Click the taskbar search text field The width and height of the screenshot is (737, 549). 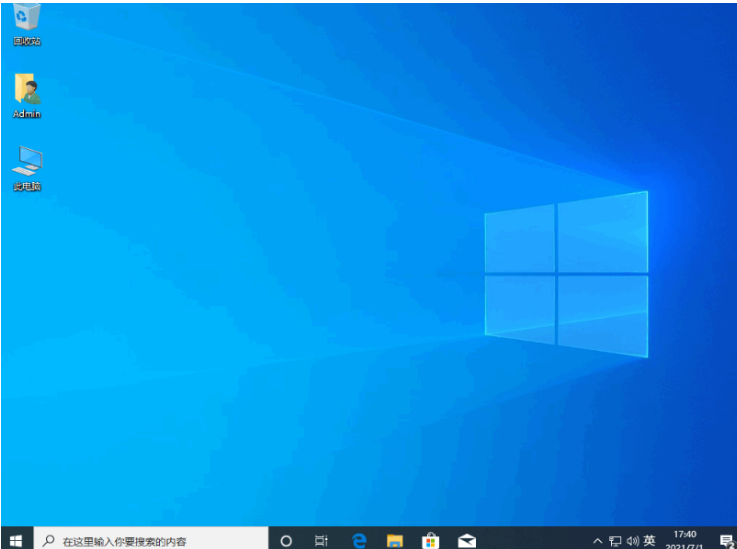(x=150, y=541)
